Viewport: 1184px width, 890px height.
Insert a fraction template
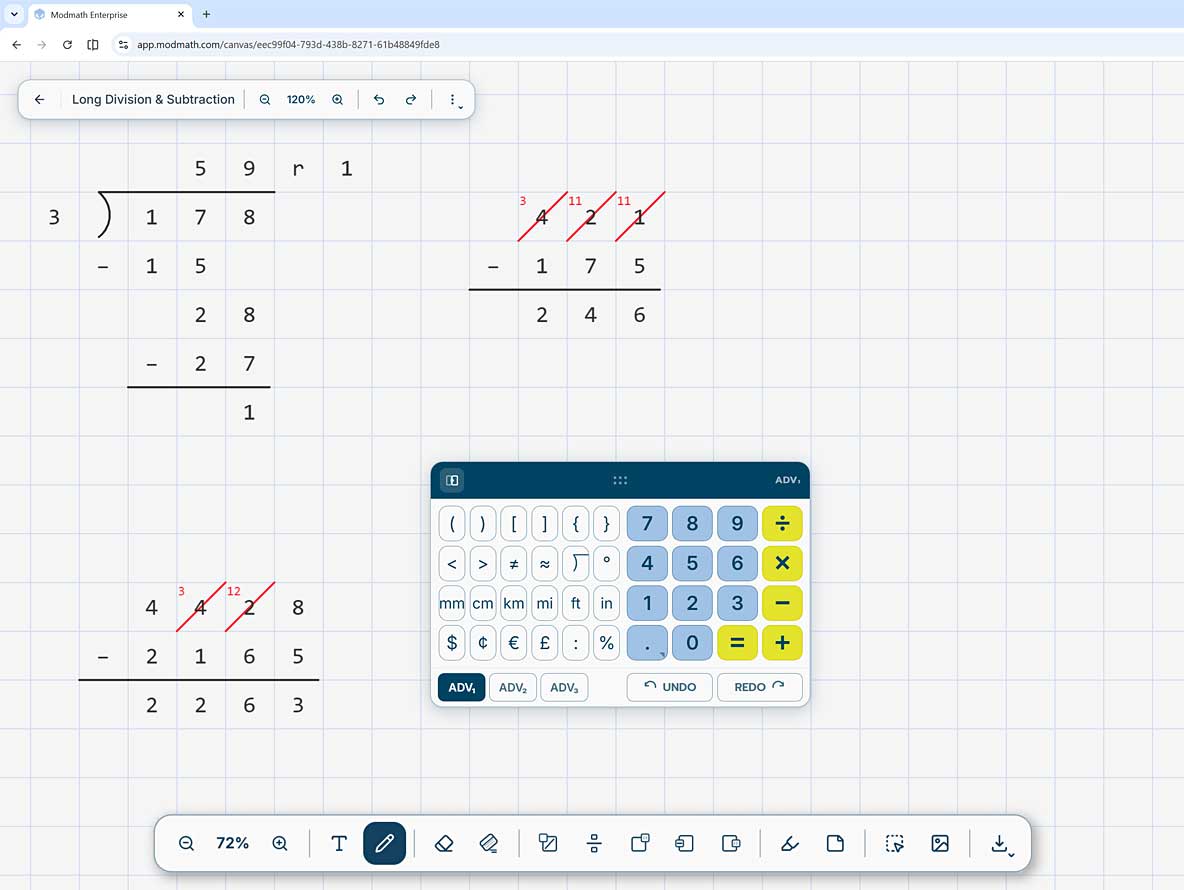(x=594, y=843)
